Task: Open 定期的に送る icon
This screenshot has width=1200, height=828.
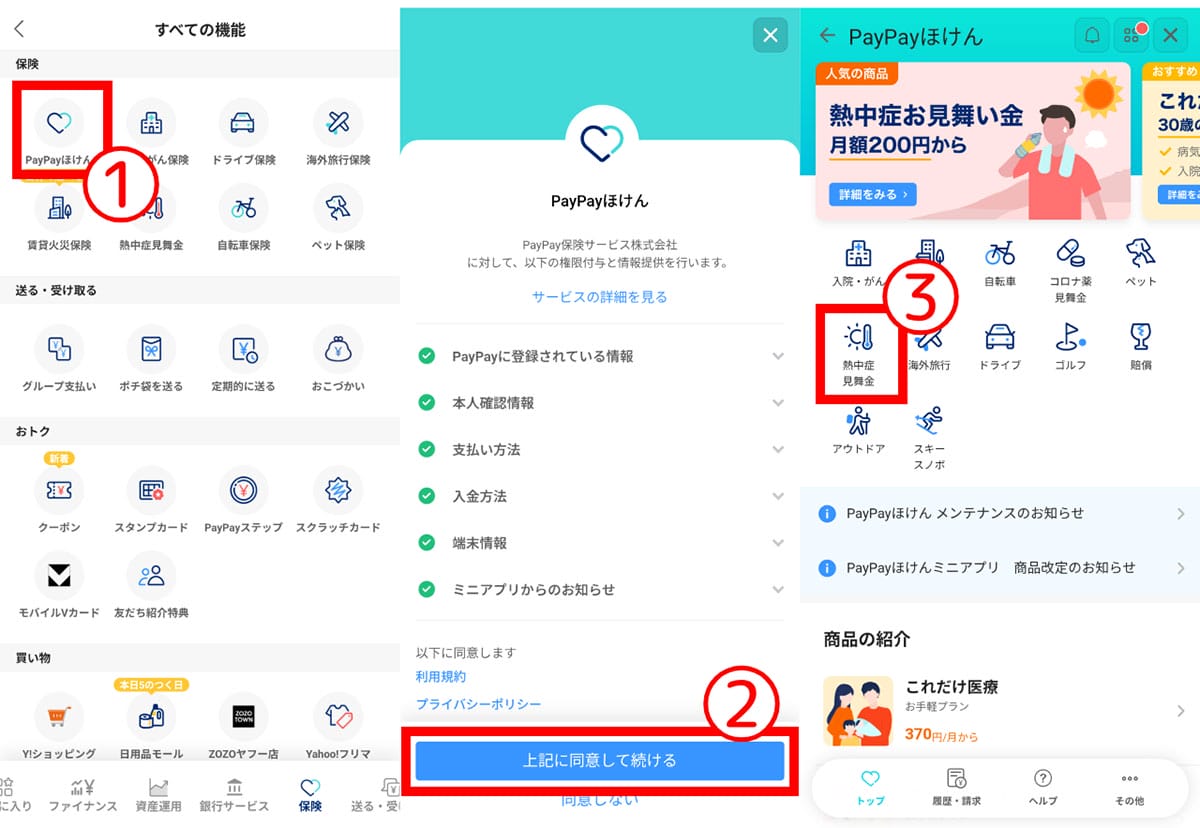Action: click(242, 349)
